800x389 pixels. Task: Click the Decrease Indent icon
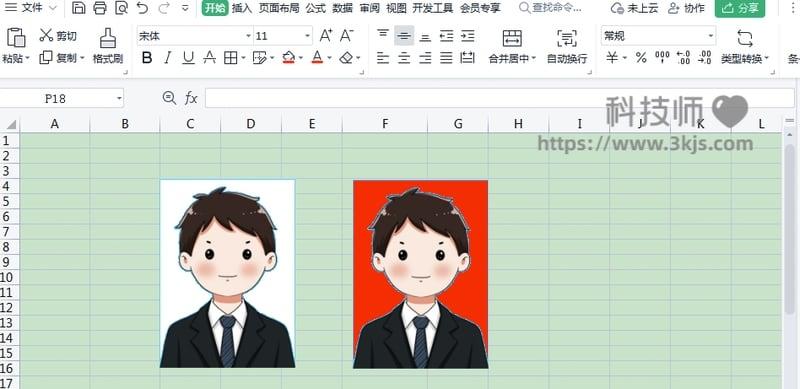click(x=446, y=36)
